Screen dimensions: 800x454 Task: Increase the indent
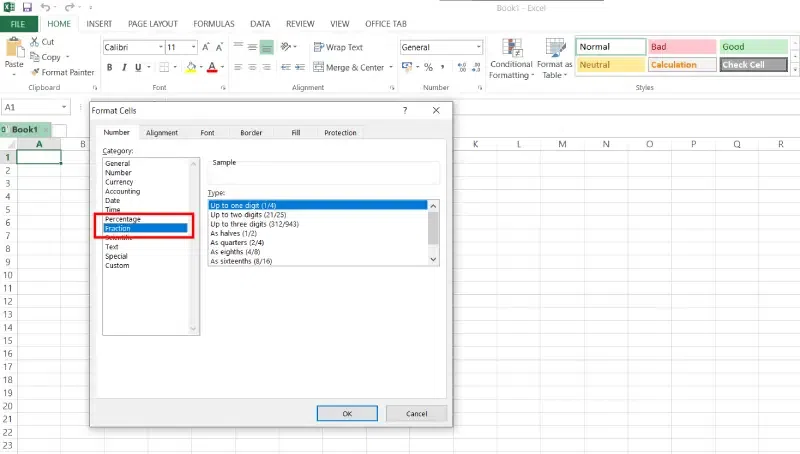300,67
